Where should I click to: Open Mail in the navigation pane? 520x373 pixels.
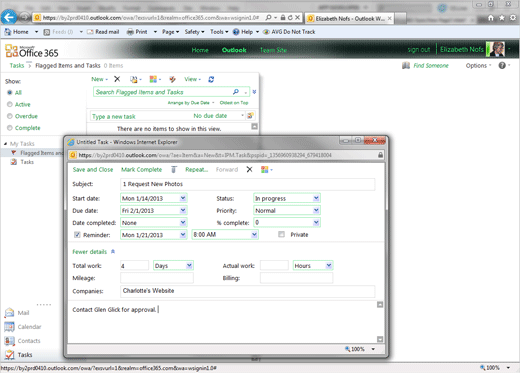pos(17,313)
